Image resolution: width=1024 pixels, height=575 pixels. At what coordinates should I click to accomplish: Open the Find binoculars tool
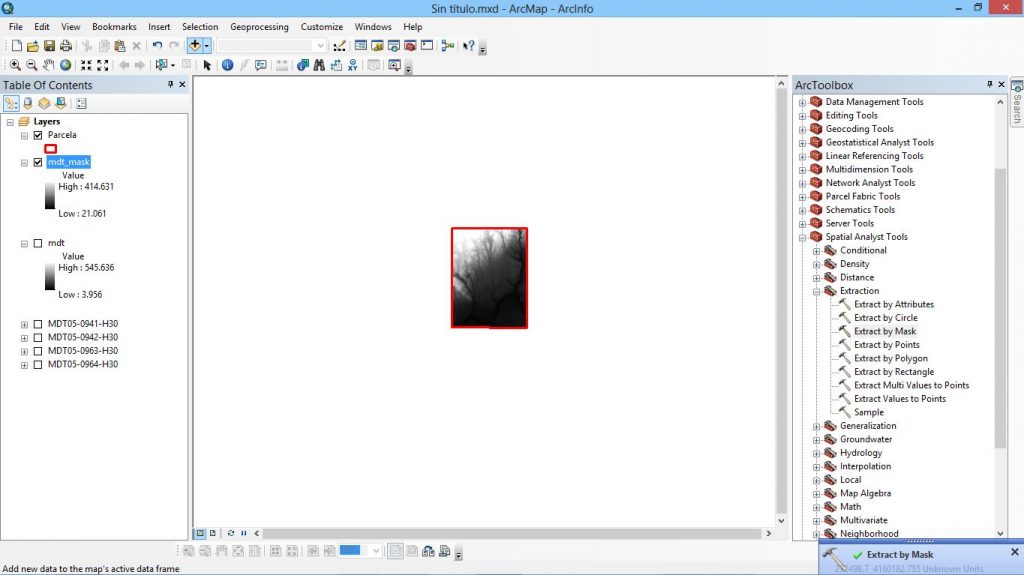pyautogui.click(x=319, y=65)
